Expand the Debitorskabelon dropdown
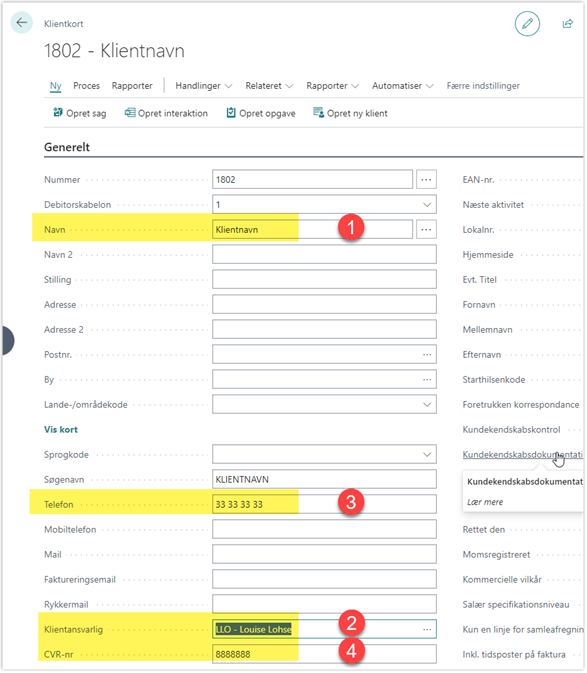587x673 pixels. [x=427, y=205]
